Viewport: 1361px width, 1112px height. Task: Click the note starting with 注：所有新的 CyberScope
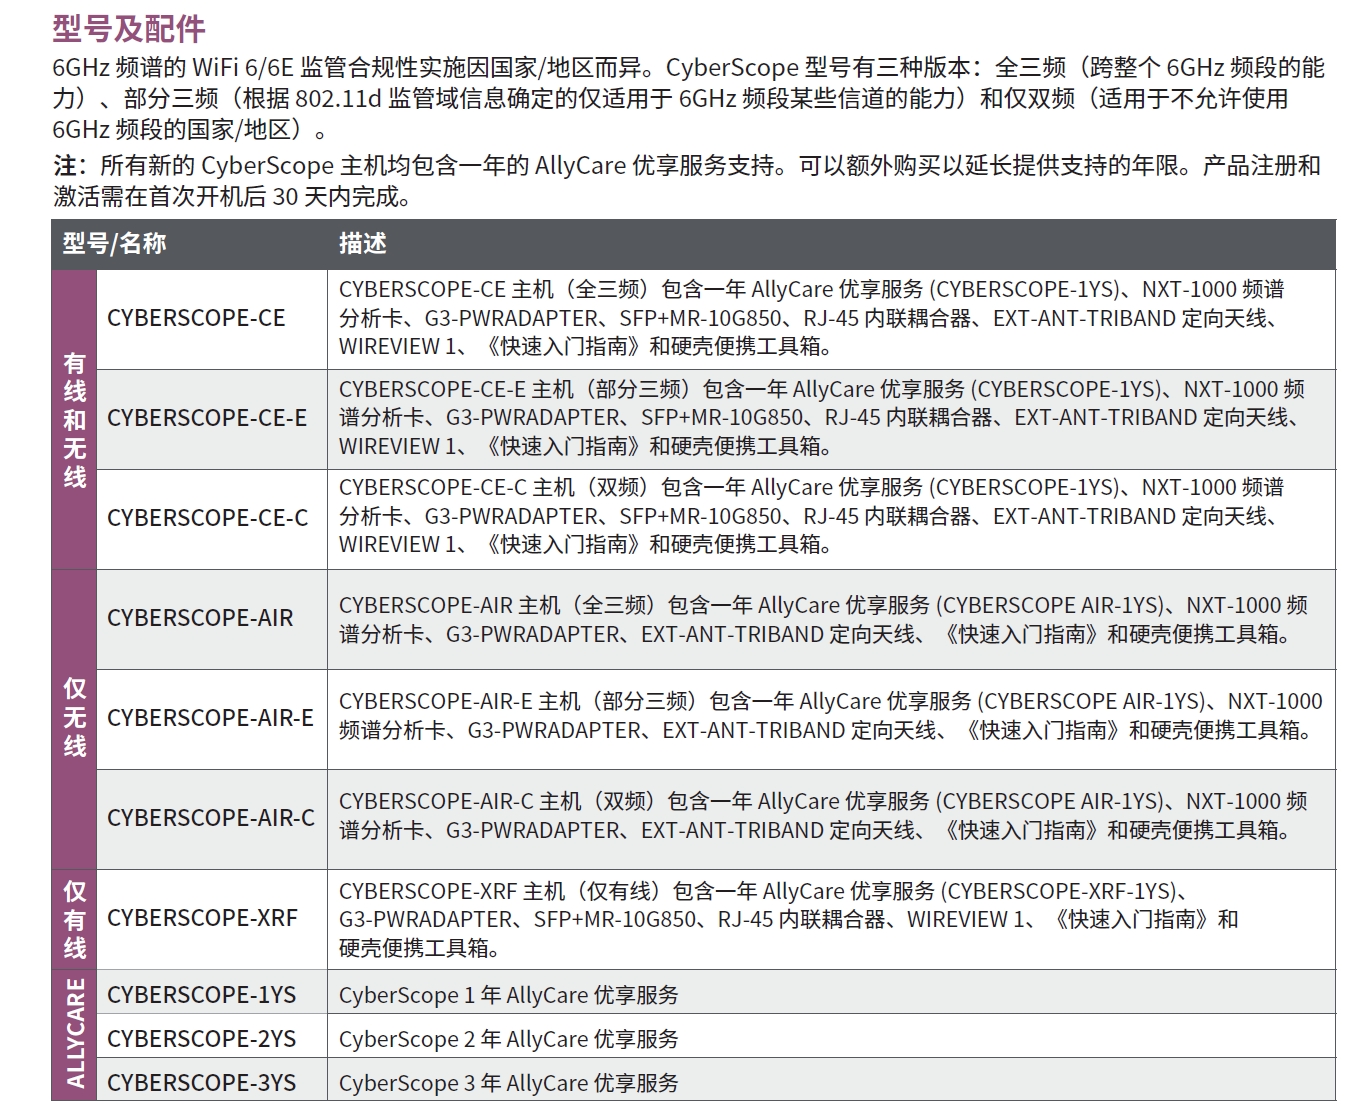pos(687,181)
